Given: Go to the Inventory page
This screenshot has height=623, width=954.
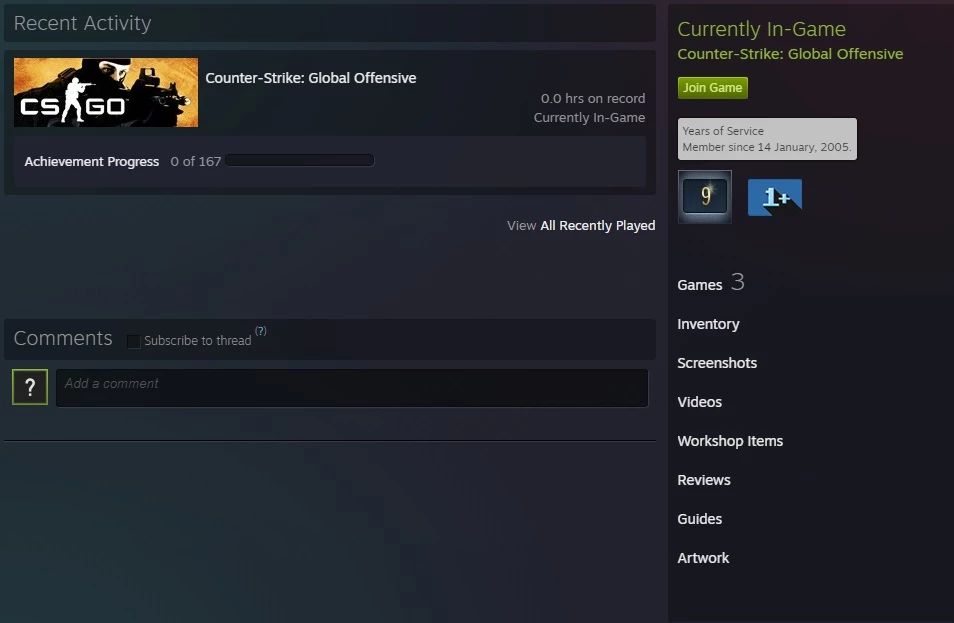Looking at the screenshot, I should (x=708, y=324).
